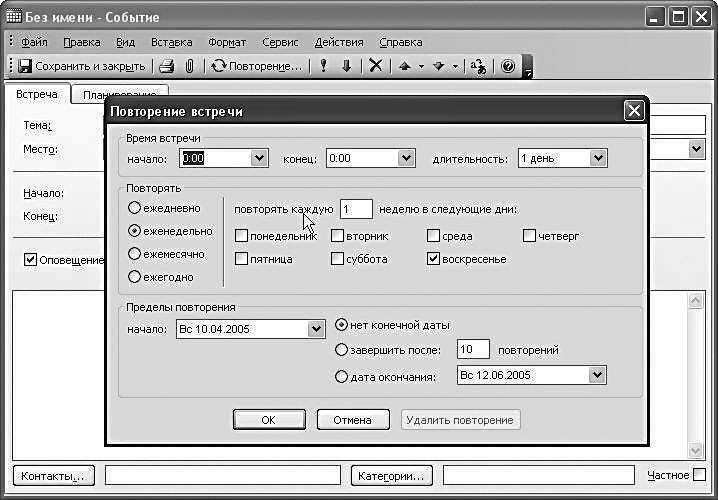Click the week interval number field
The height and width of the screenshot is (500, 718).
(x=356, y=209)
